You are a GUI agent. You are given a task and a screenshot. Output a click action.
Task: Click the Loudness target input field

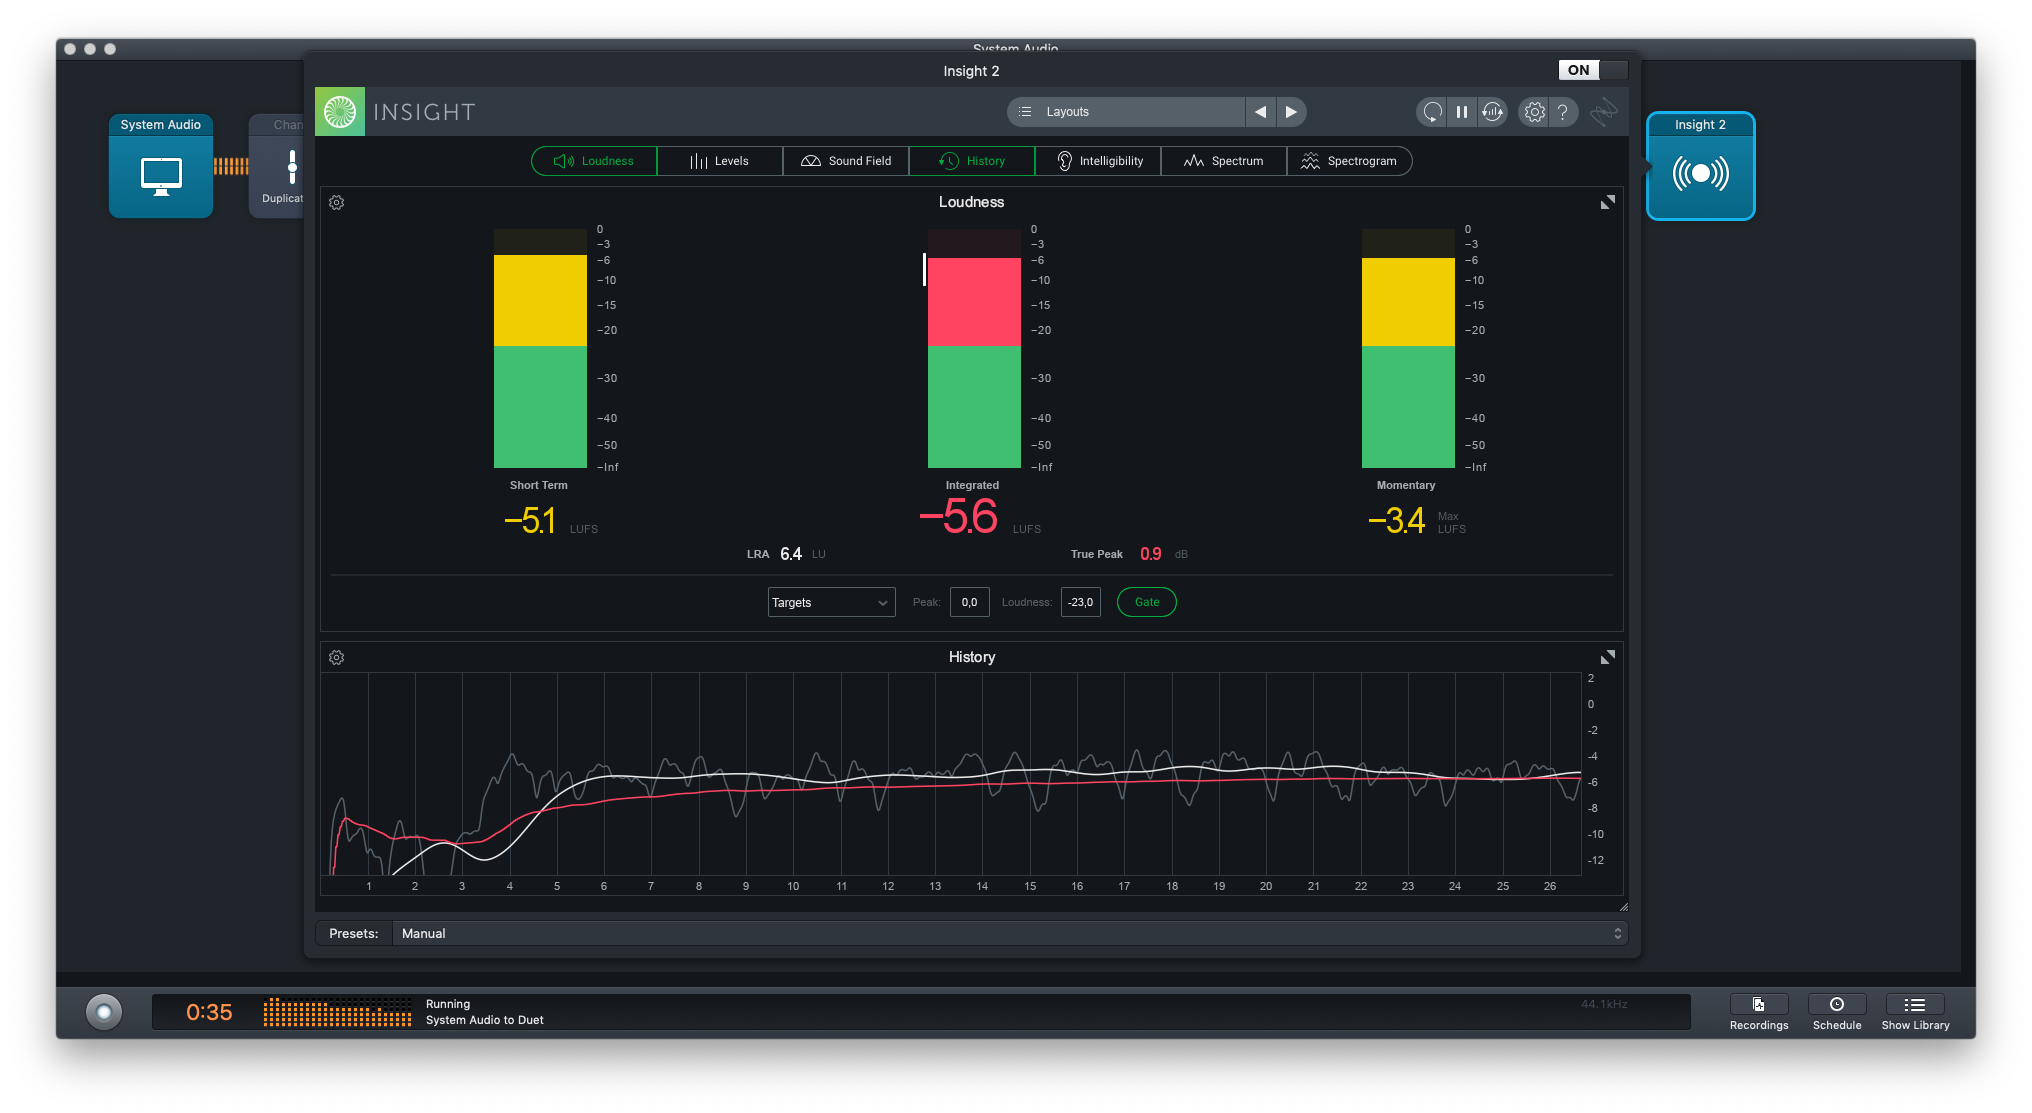coord(1080,602)
